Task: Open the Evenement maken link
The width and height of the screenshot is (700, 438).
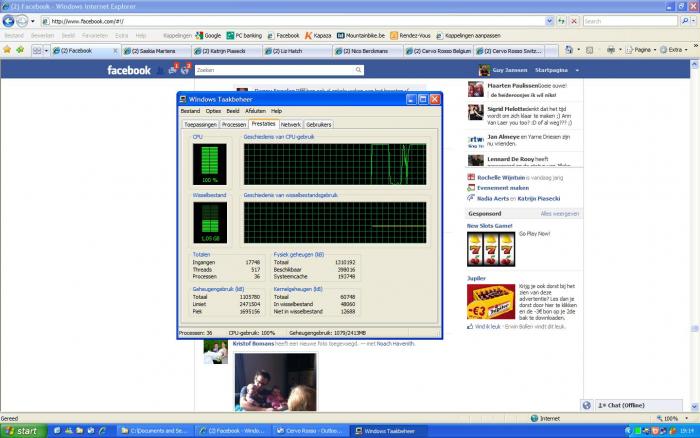Action: point(503,188)
